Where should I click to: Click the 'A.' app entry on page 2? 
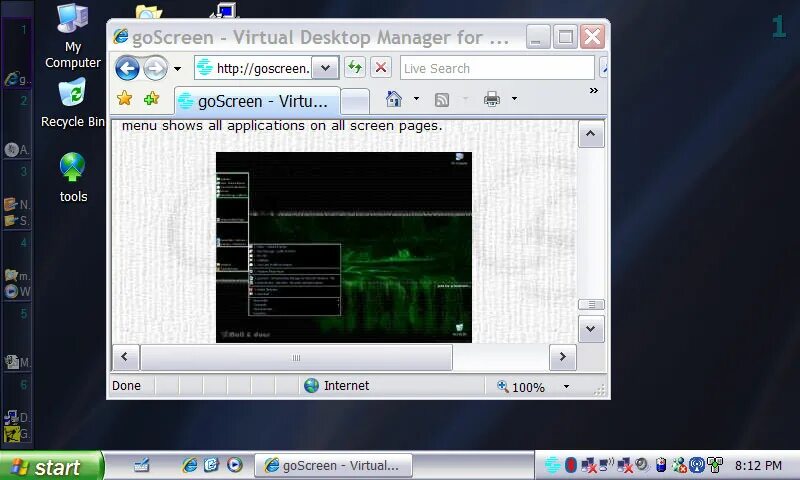tap(17, 149)
